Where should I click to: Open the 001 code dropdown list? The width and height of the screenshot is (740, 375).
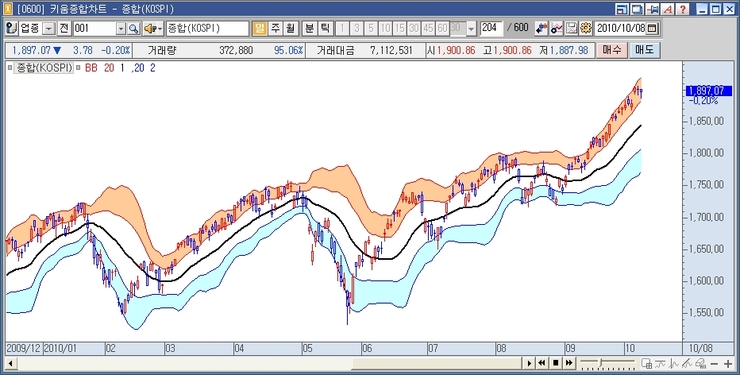coord(121,29)
